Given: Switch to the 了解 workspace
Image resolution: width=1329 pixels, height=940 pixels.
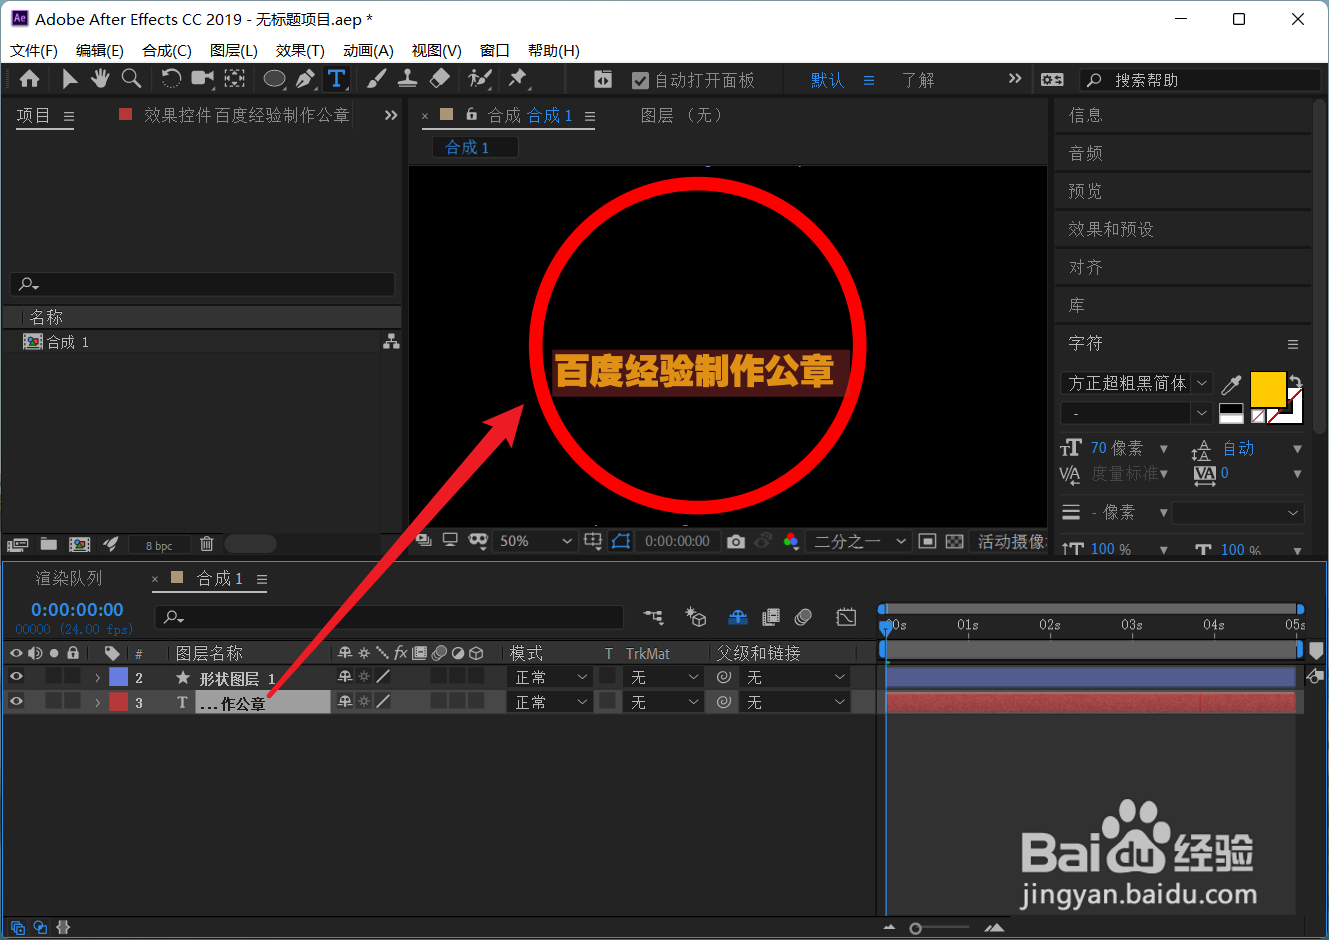Looking at the screenshot, I should click(x=918, y=80).
